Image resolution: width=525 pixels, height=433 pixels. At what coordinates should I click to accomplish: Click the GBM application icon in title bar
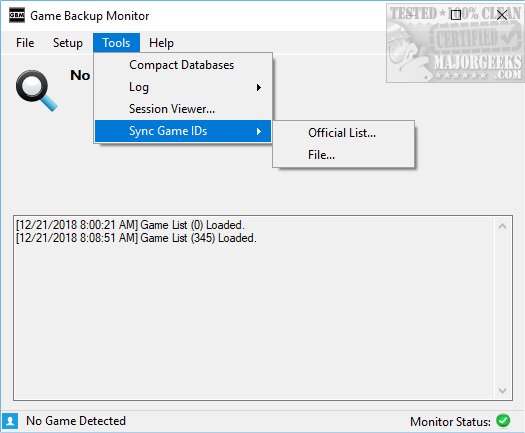[x=17, y=15]
